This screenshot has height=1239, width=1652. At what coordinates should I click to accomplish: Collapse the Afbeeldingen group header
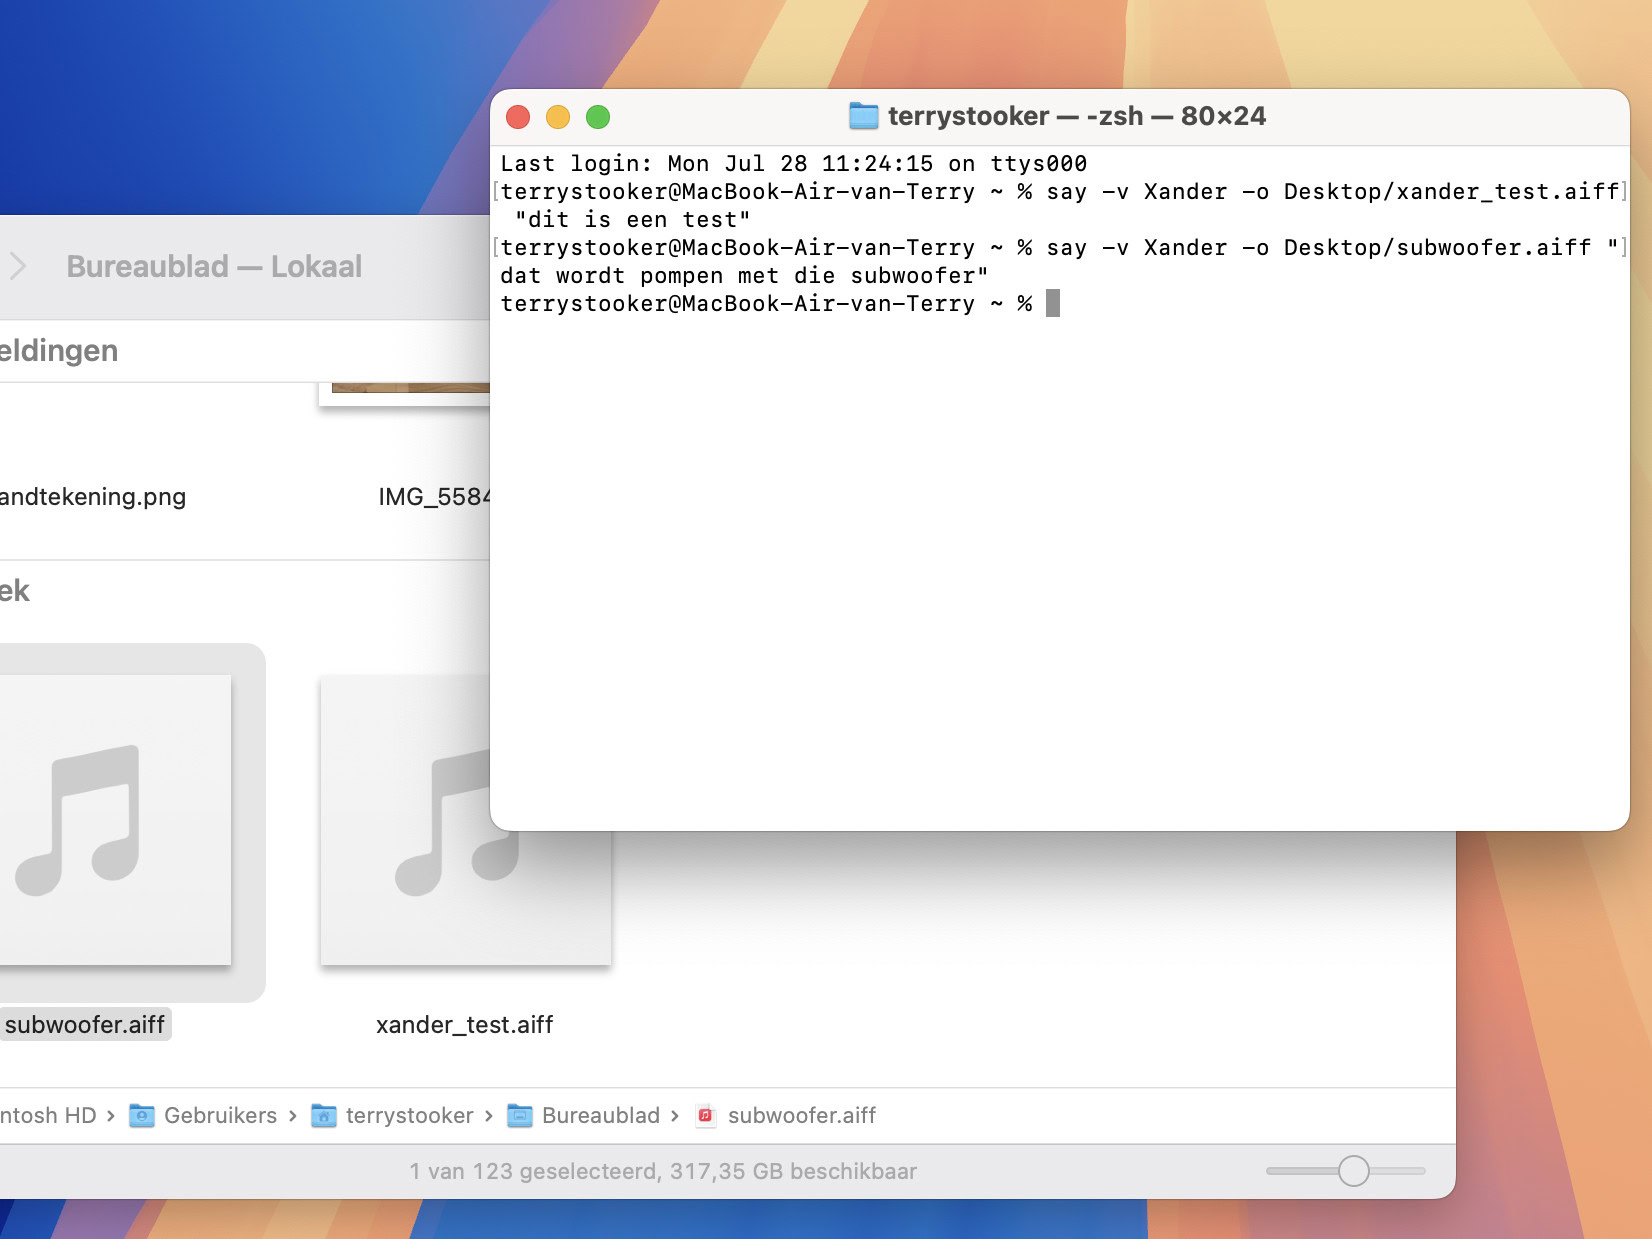pos(58,351)
